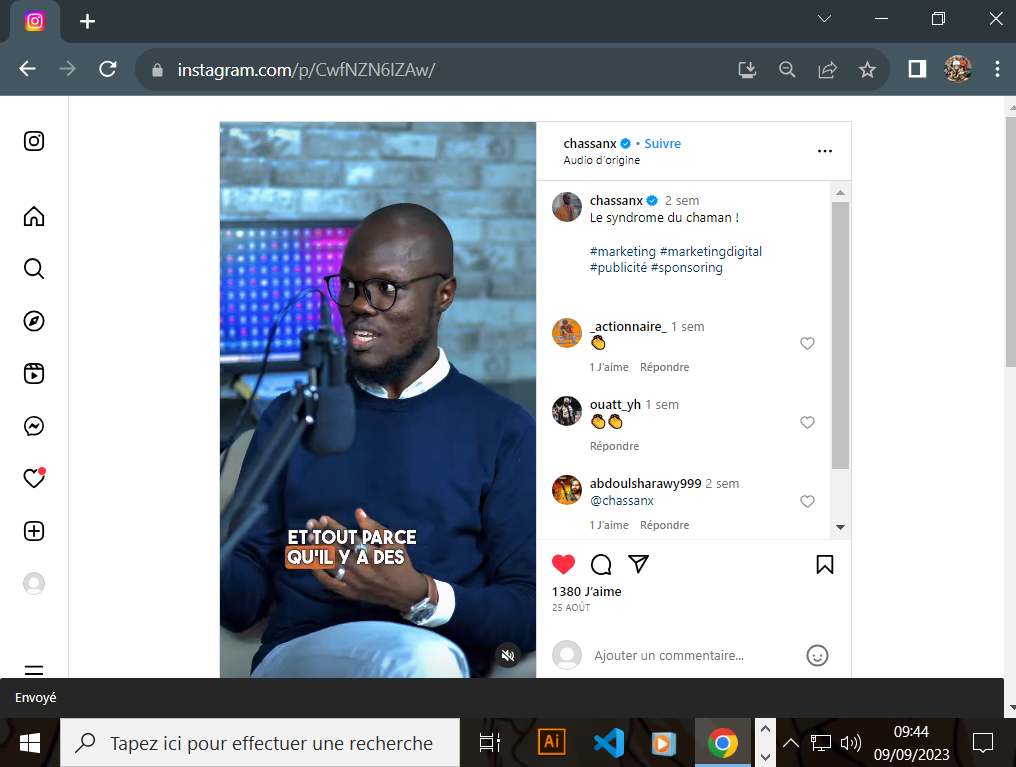Open emoji picker in comment box

coord(817,656)
